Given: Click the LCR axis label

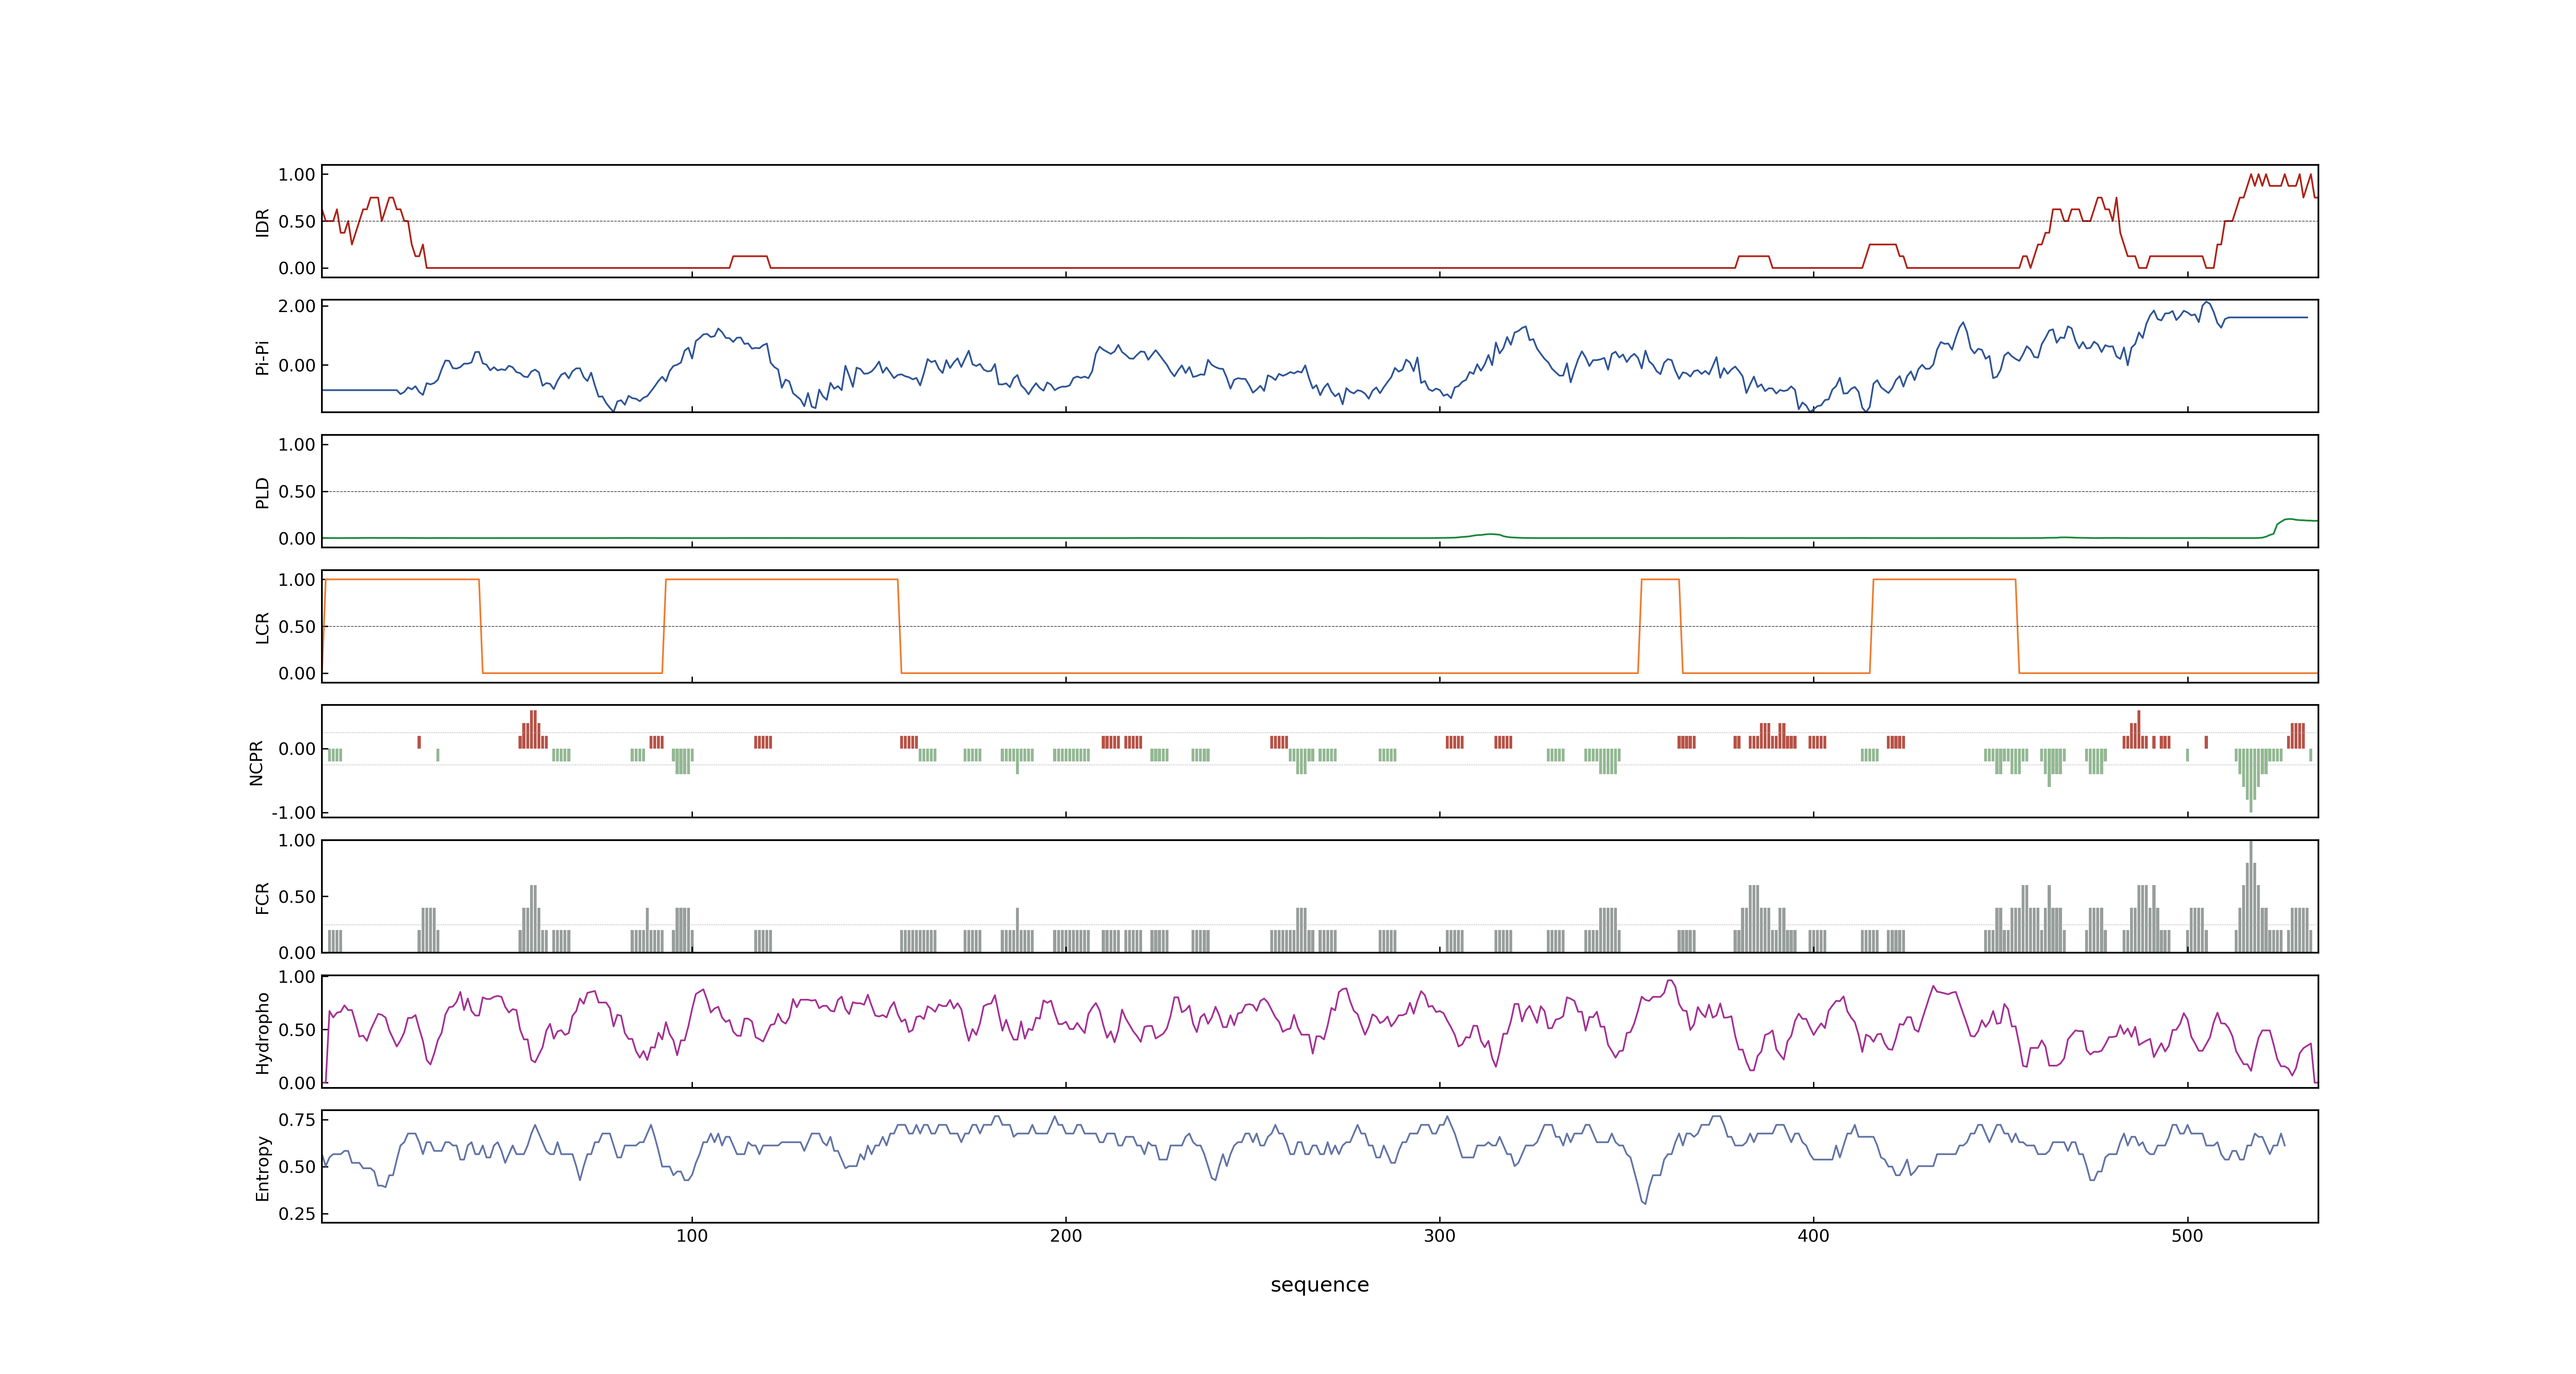Looking at the screenshot, I should 262,627.
